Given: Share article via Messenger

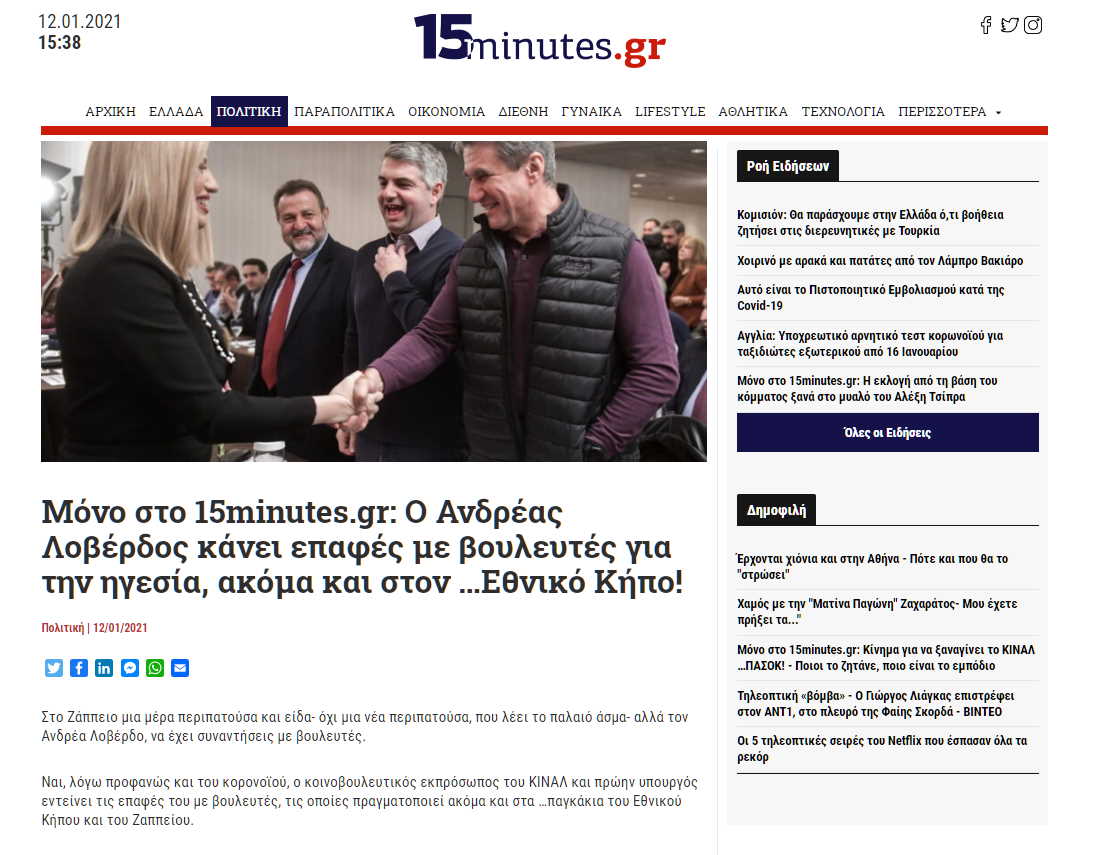Looking at the screenshot, I should click(x=129, y=668).
